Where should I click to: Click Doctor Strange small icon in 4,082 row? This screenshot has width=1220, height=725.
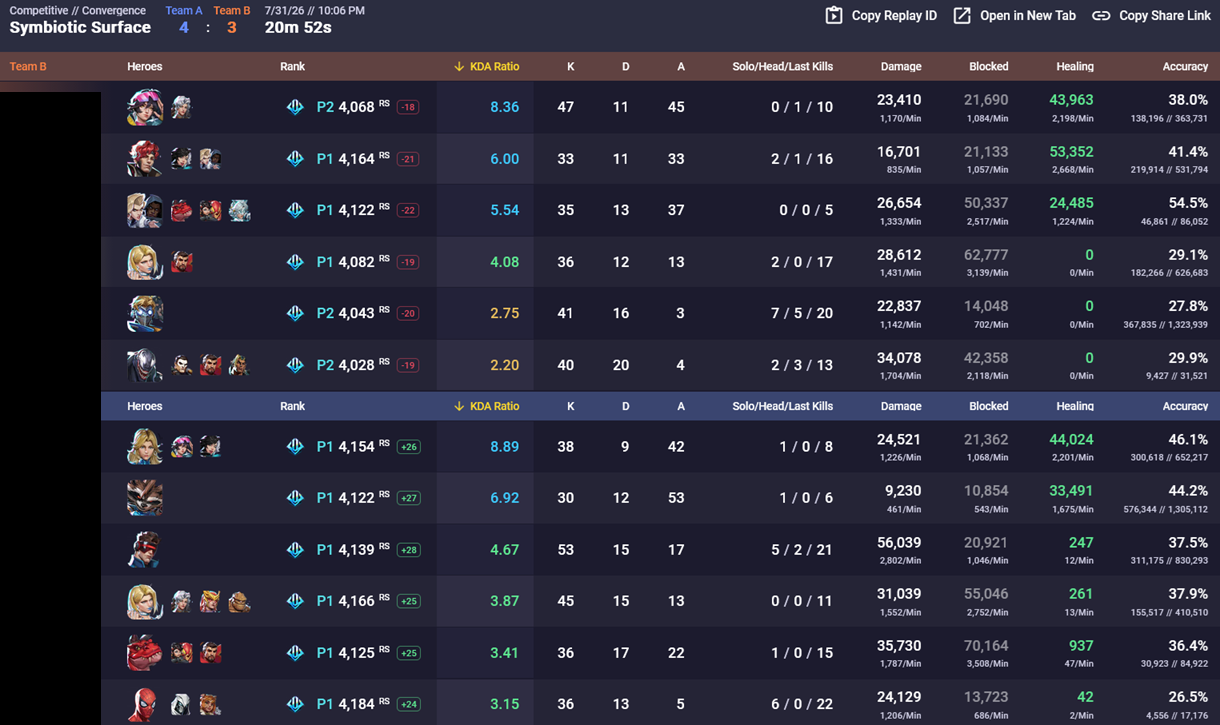pyautogui.click(x=181, y=262)
